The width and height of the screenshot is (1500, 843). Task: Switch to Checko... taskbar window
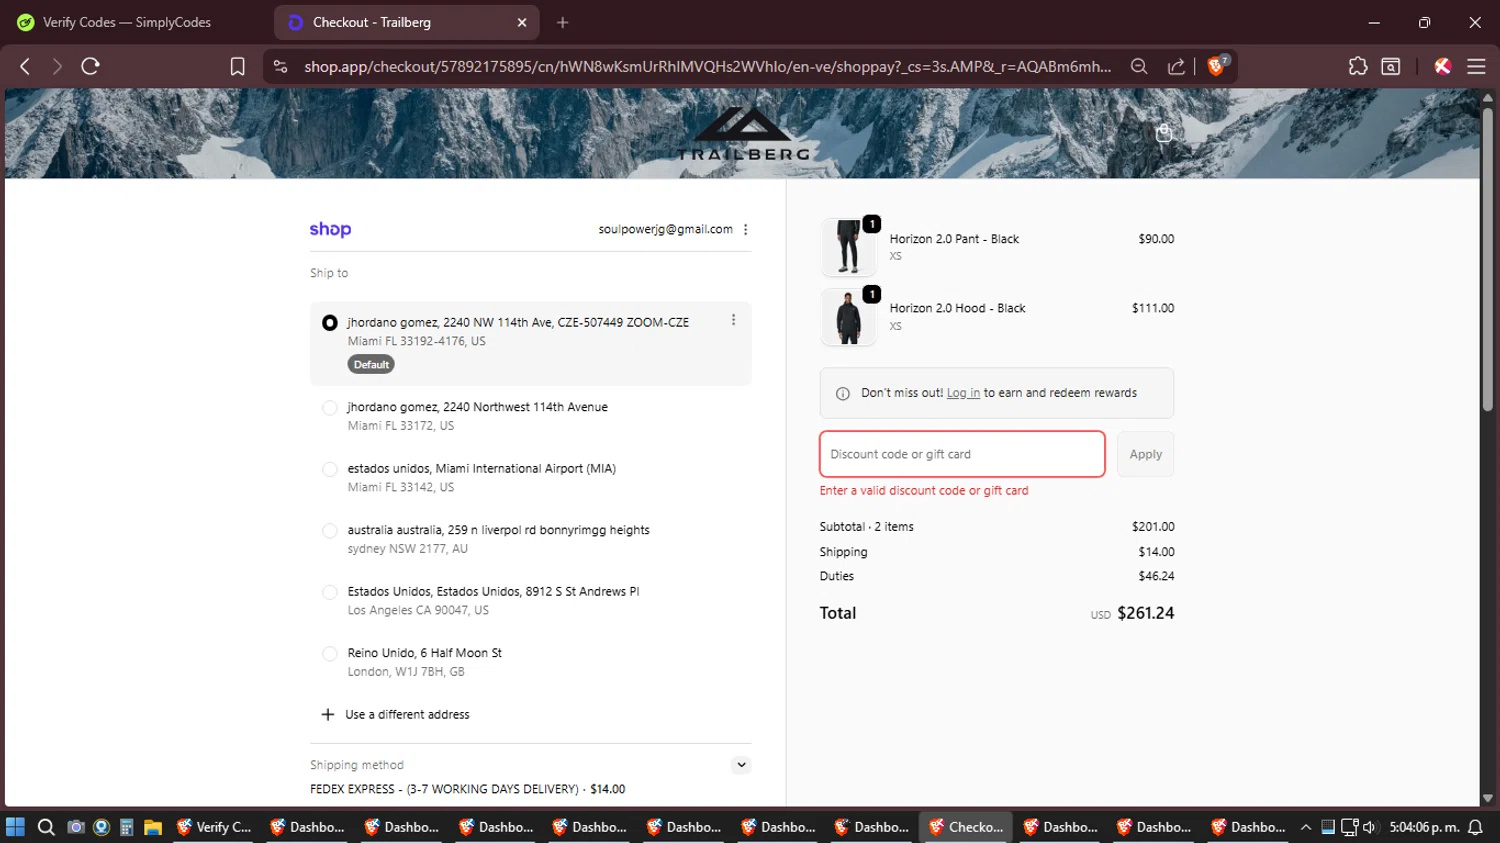pos(966,827)
